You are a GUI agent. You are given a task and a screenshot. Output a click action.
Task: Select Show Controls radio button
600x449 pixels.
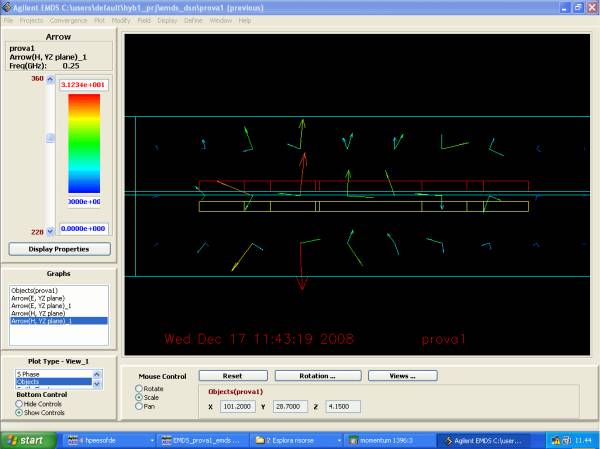19,413
